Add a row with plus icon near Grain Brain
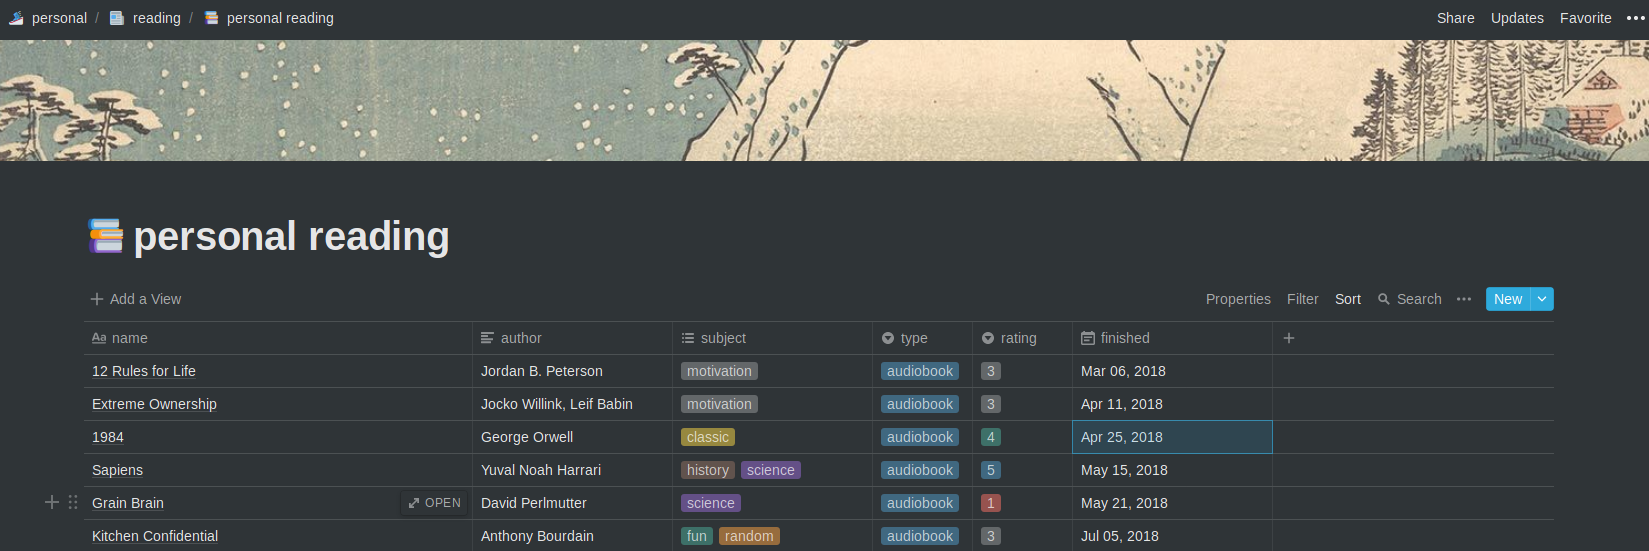 52,502
